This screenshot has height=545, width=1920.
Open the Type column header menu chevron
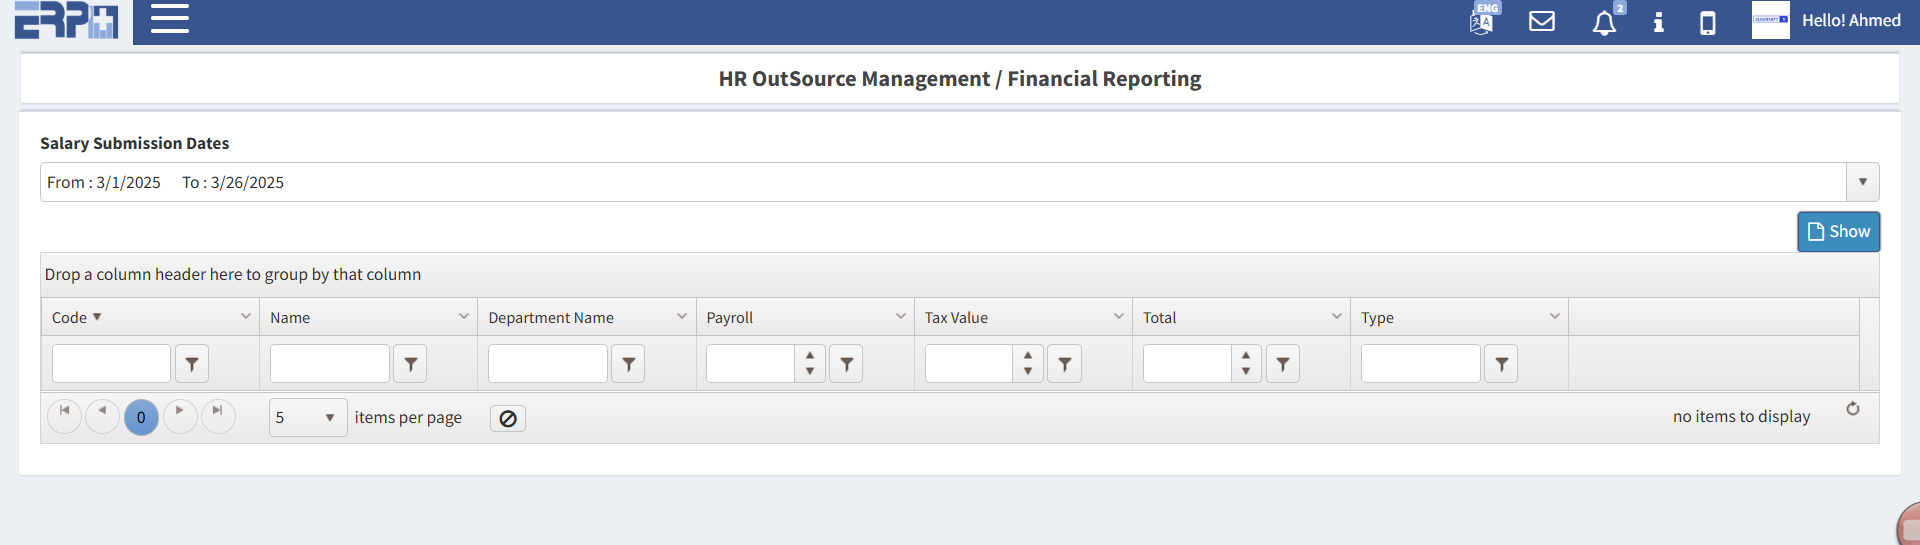click(1554, 317)
